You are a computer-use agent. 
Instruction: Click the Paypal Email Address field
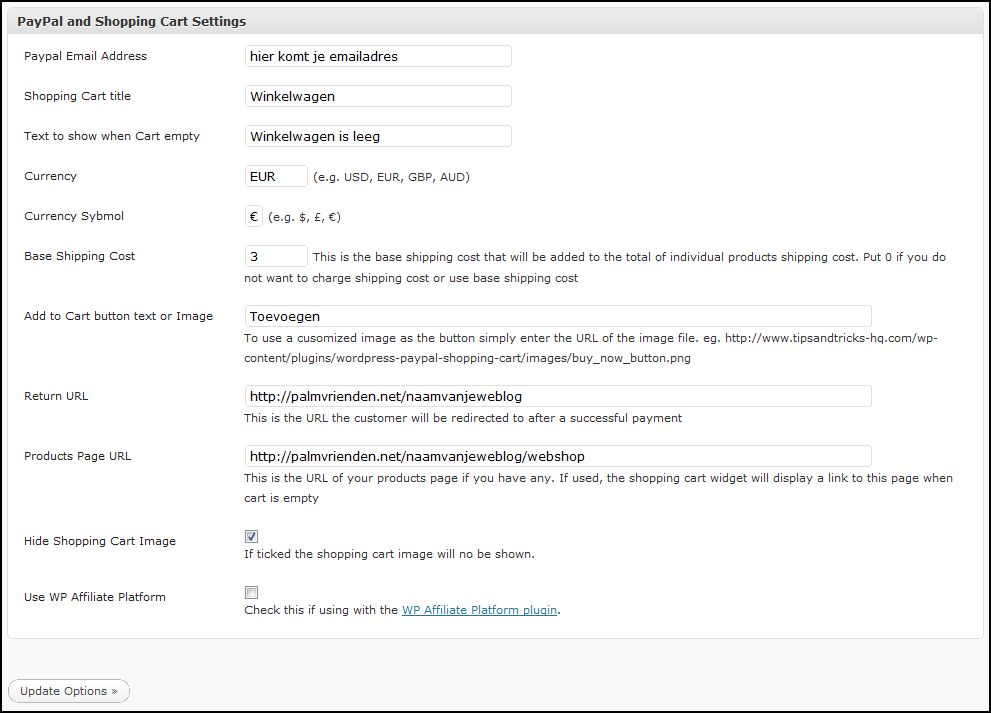pos(378,56)
